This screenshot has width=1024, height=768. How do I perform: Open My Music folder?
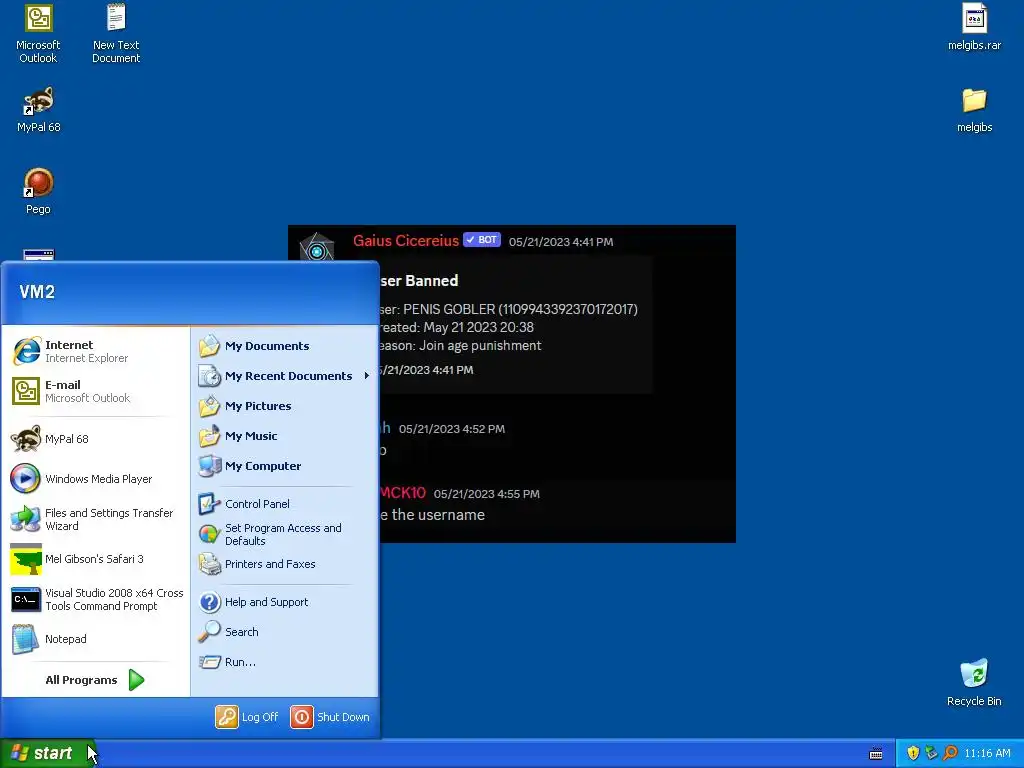pyautogui.click(x=285, y=436)
